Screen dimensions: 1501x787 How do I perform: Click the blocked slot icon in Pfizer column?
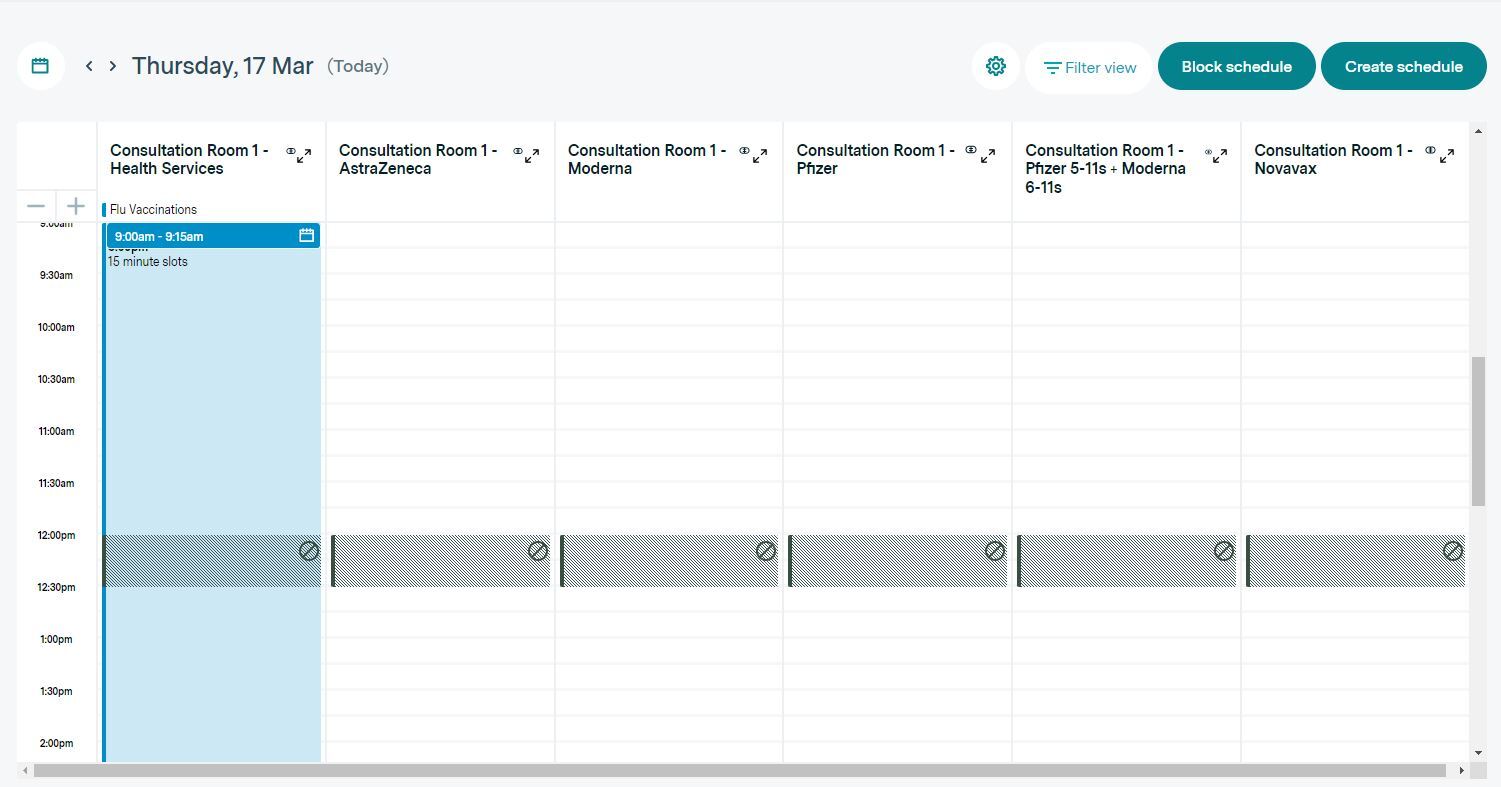point(994,551)
